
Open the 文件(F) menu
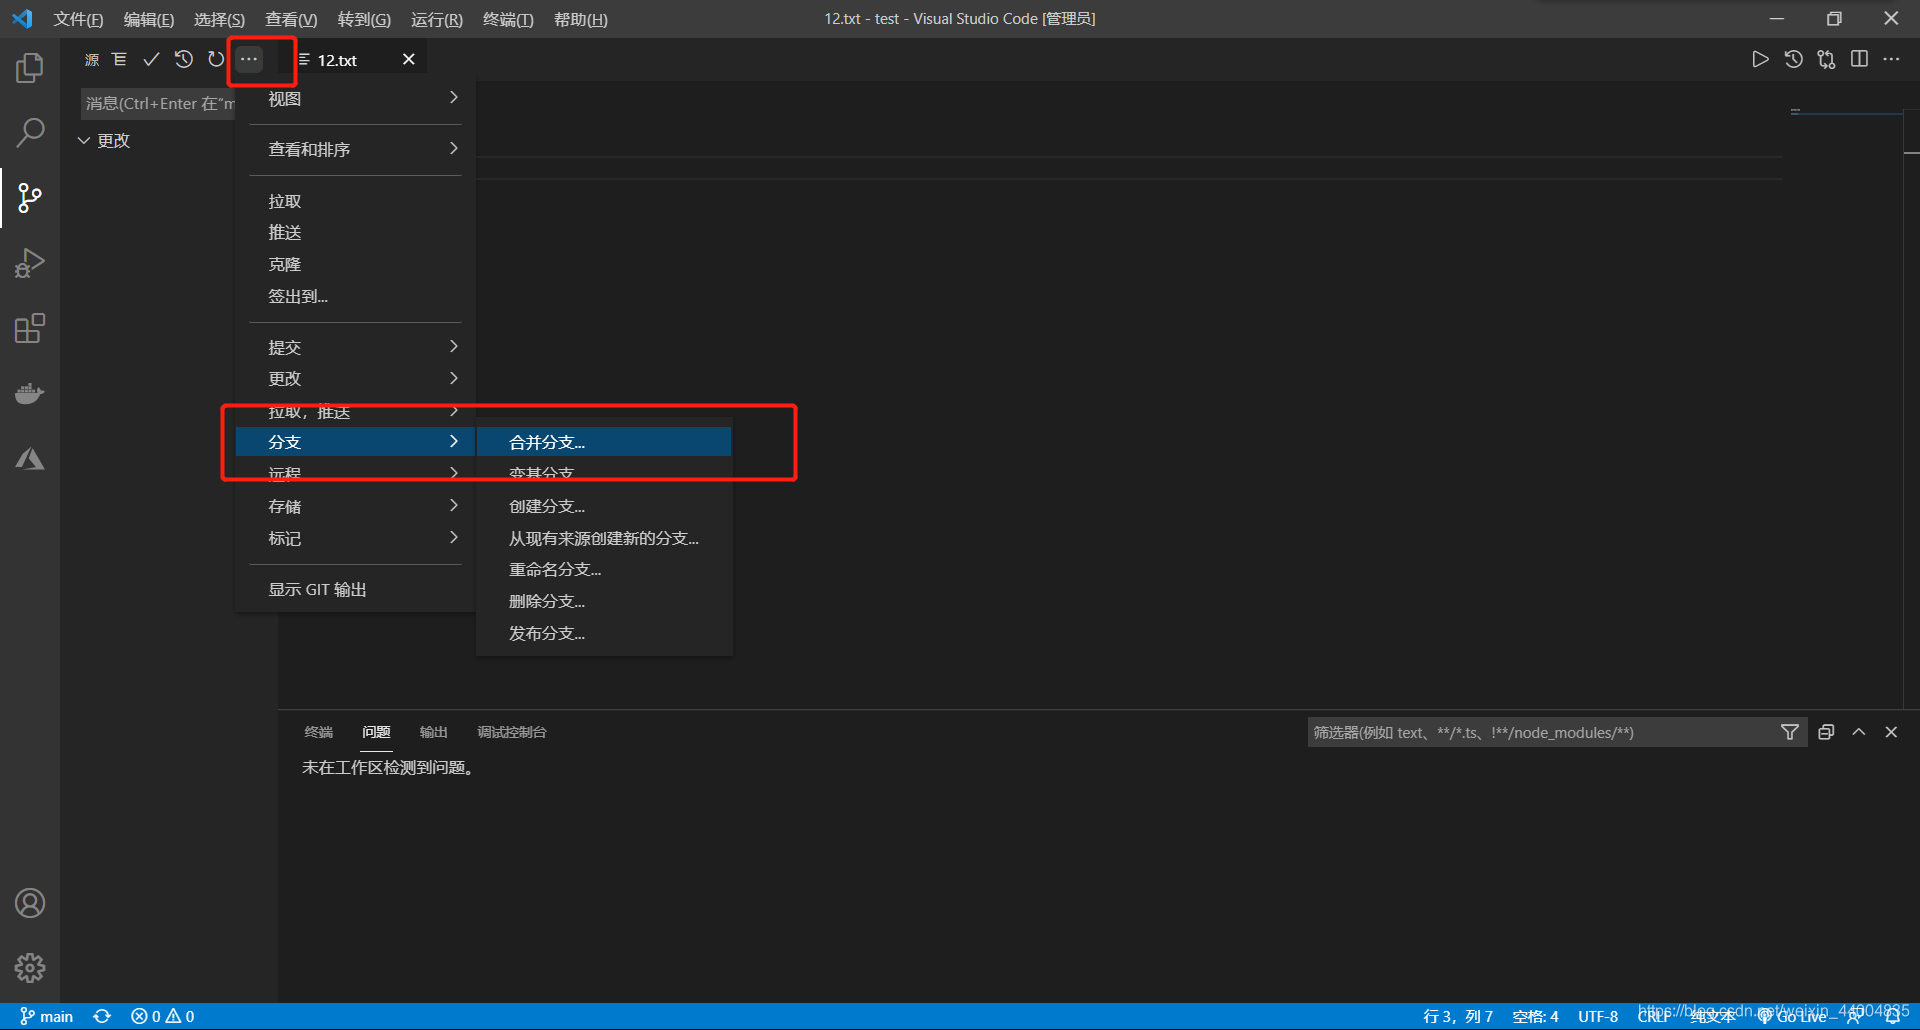(78, 19)
